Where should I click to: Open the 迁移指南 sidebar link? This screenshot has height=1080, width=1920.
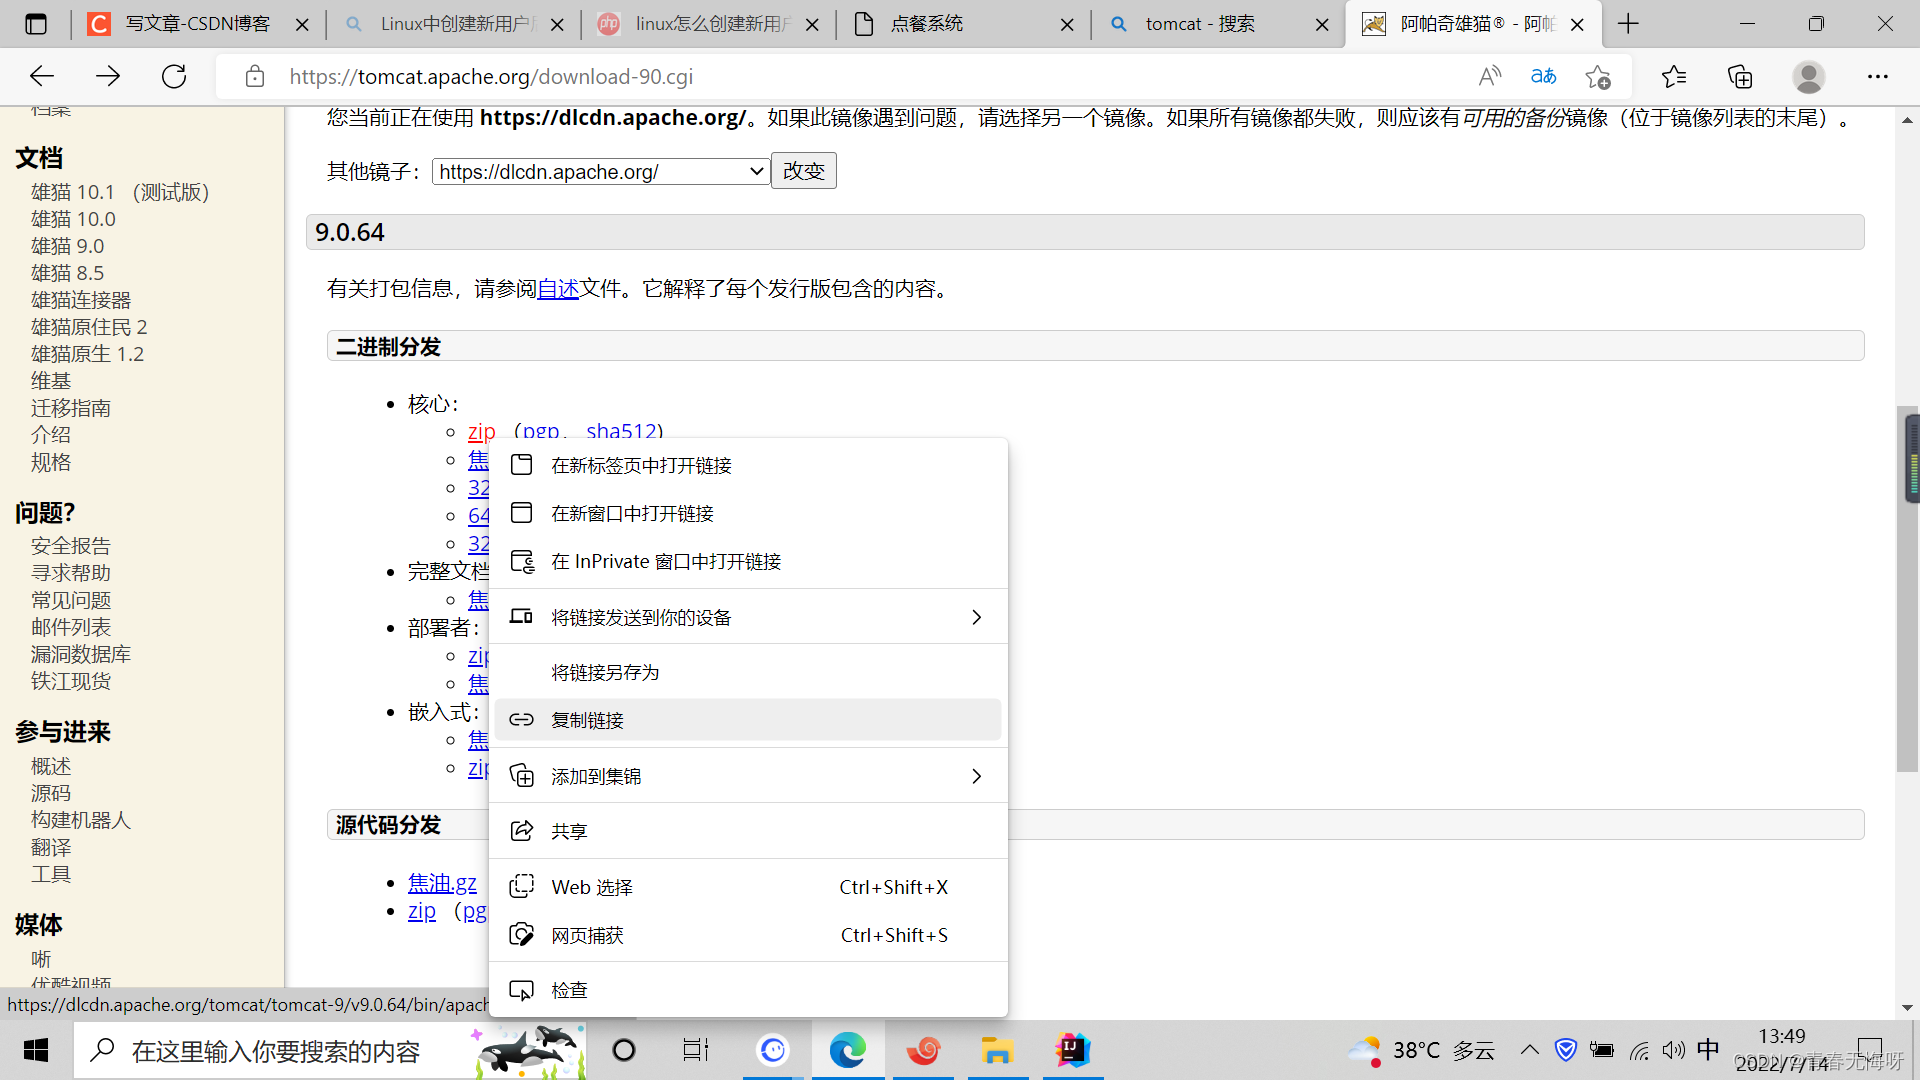71,408
